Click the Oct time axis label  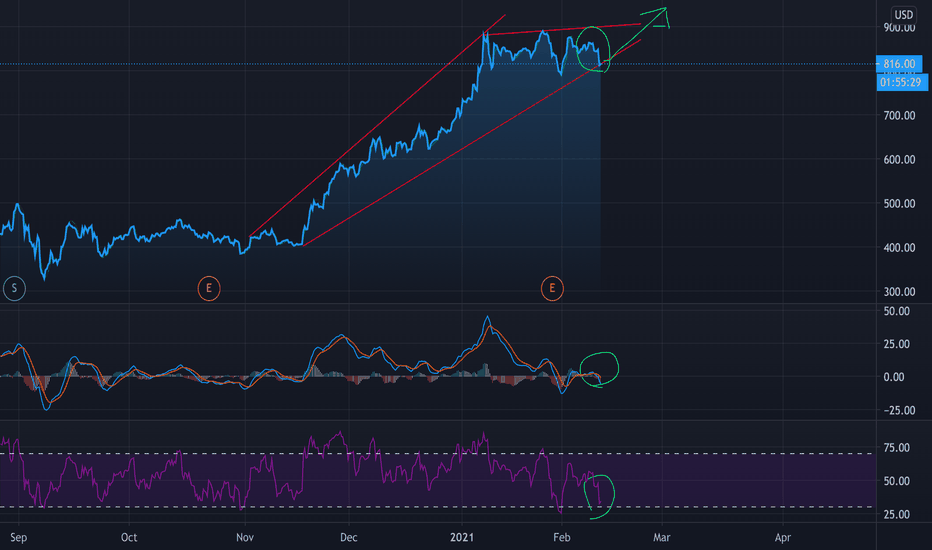(129, 538)
